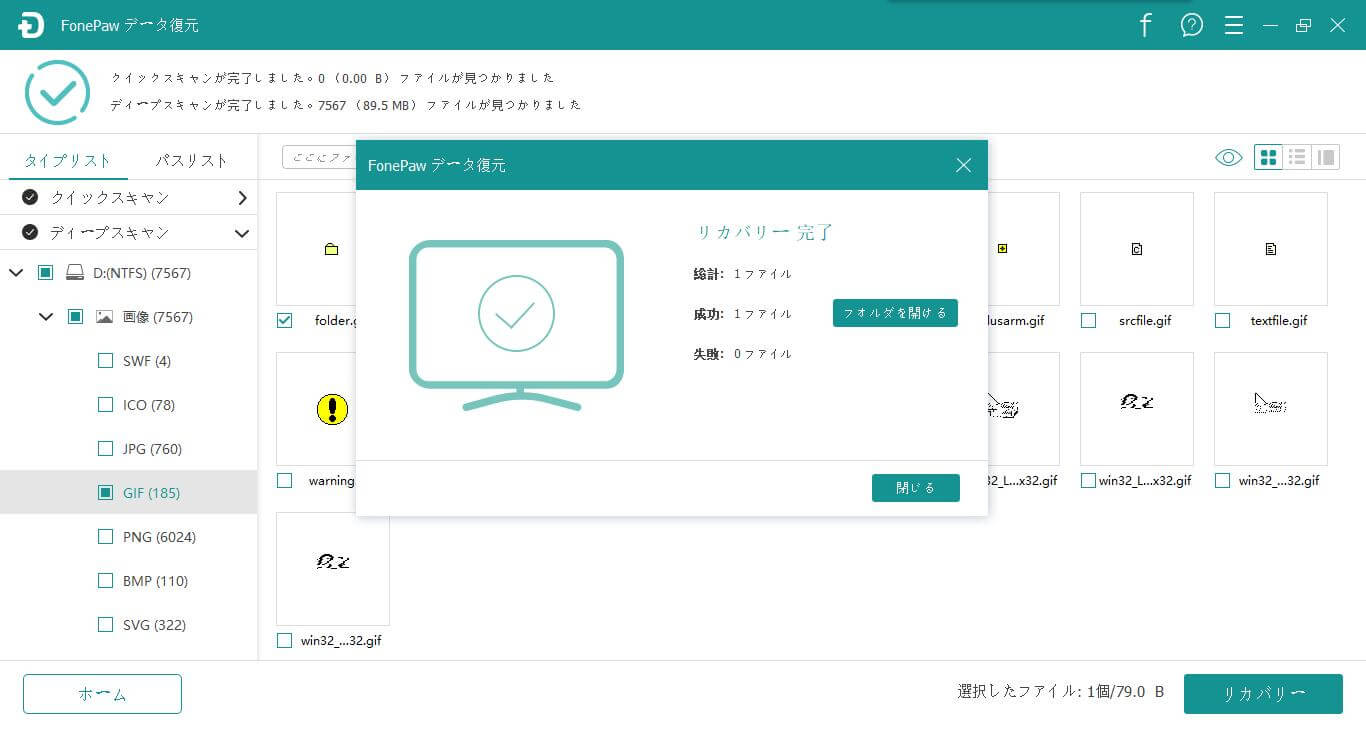The height and width of the screenshot is (738, 1366).
Task: Check the PNG (6024) checkbox
Action: [x=105, y=537]
